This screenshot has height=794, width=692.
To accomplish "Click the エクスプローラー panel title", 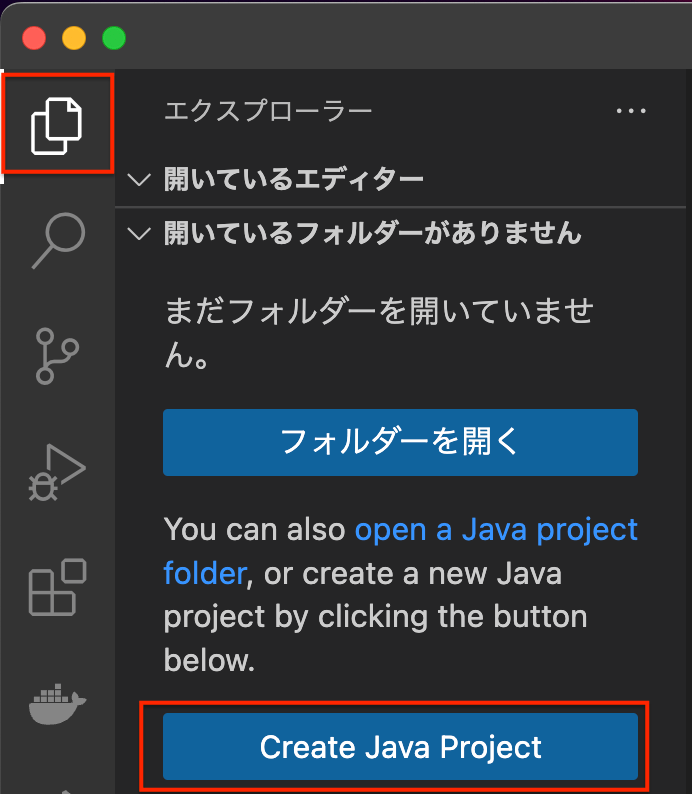I will [268, 110].
